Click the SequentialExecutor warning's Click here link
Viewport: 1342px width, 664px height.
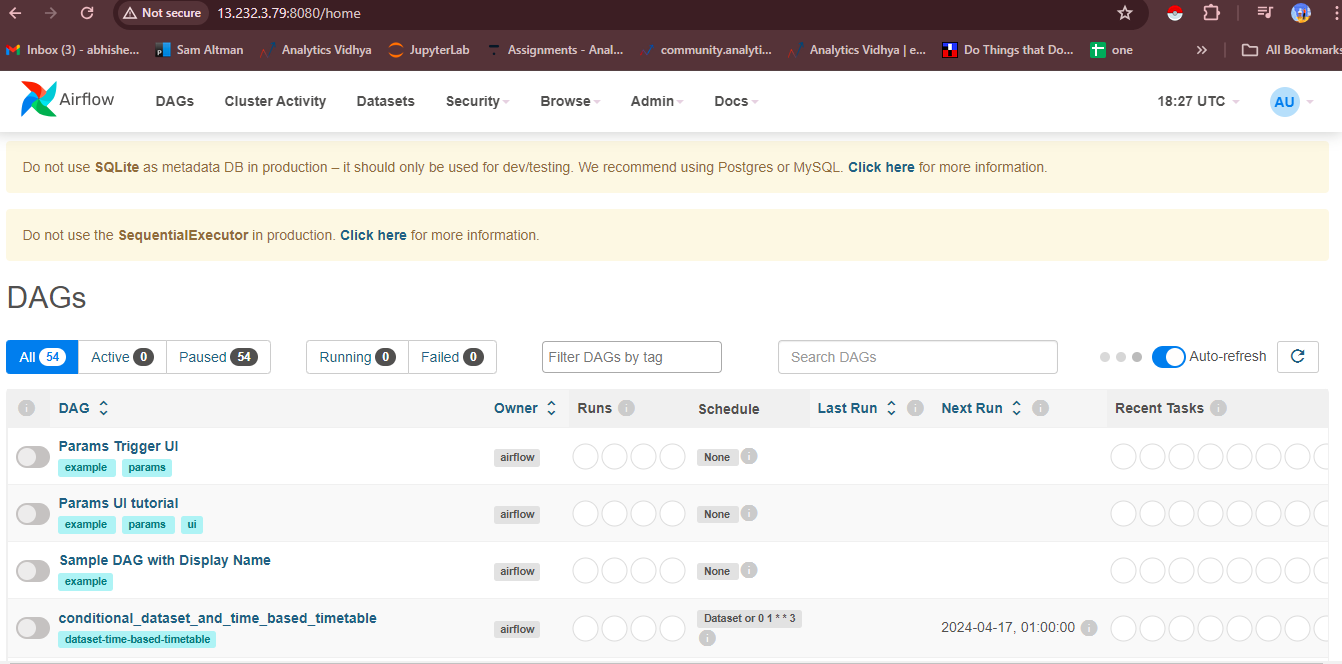coord(373,235)
